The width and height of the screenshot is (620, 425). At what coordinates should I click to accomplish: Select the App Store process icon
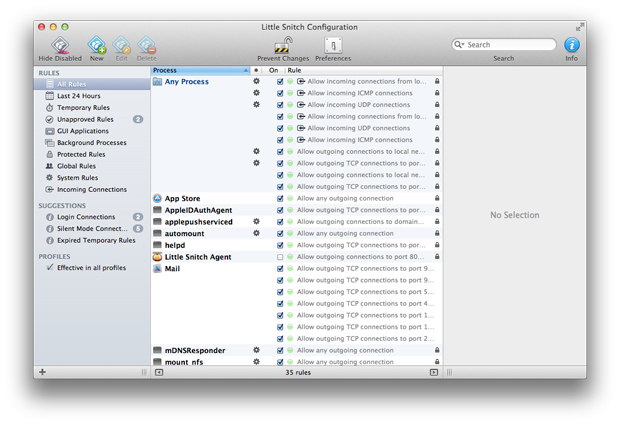click(x=158, y=198)
